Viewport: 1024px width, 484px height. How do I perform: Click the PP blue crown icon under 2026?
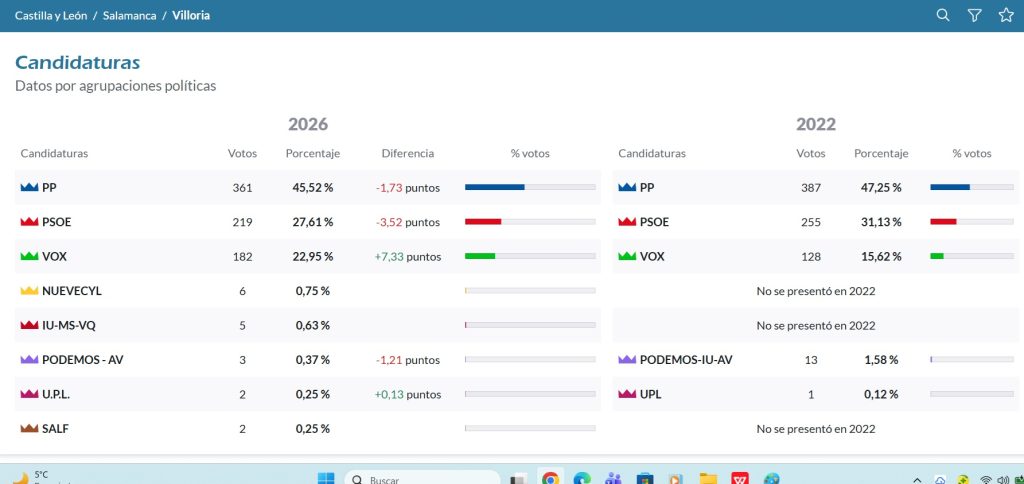[x=29, y=187]
